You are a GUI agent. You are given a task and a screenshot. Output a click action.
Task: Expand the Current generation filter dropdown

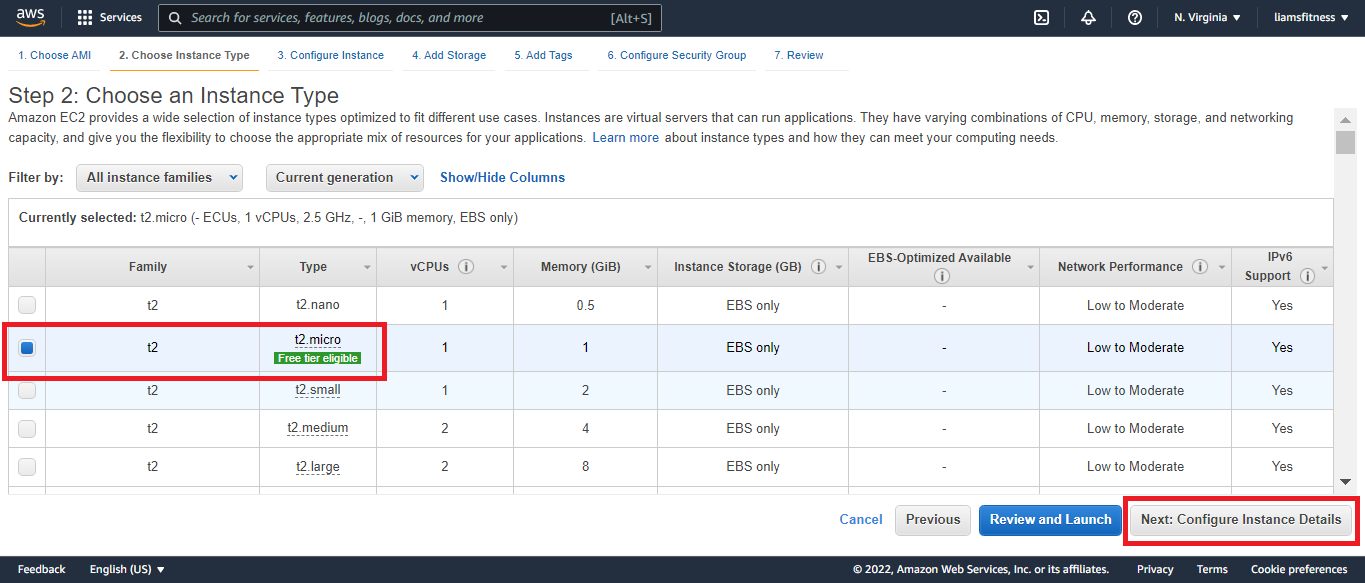coord(344,178)
